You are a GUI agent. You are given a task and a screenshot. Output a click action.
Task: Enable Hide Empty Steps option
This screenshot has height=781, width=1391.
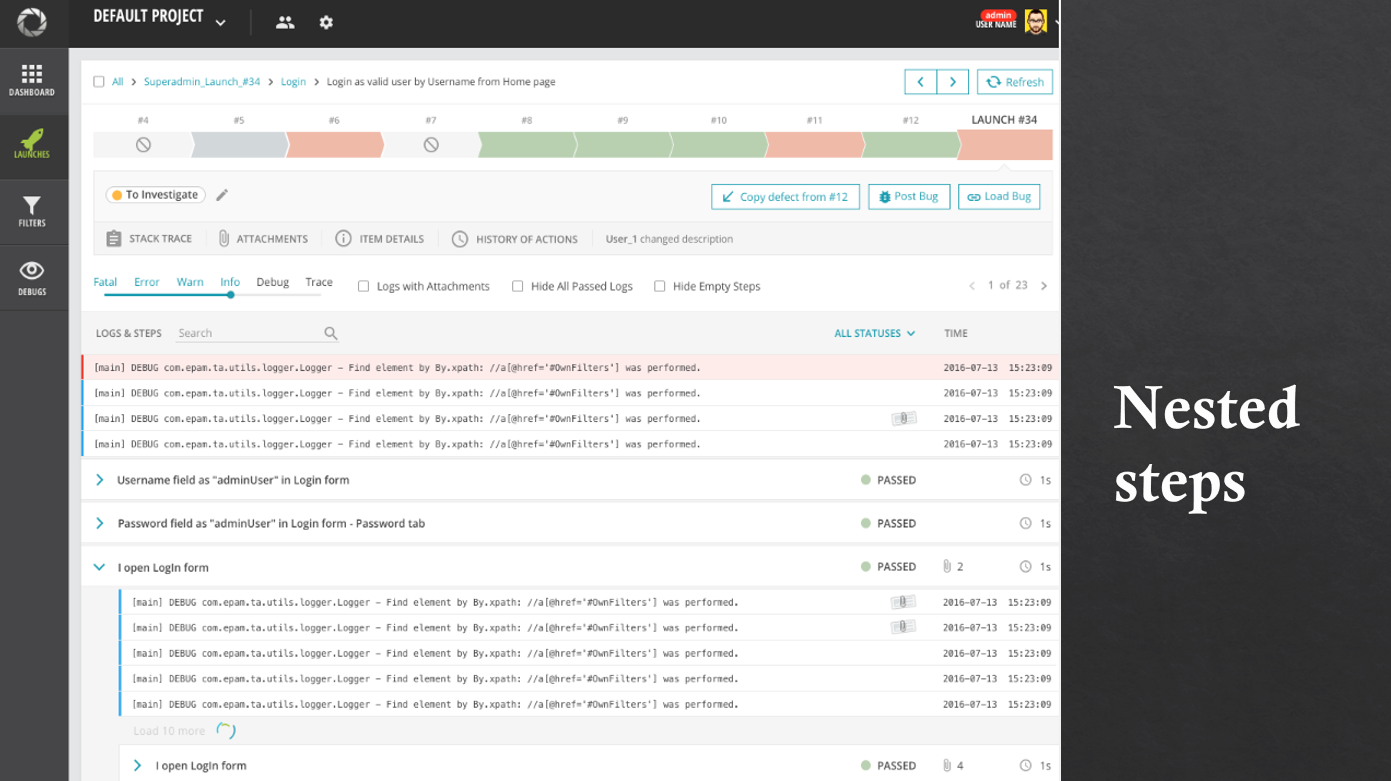pos(659,286)
